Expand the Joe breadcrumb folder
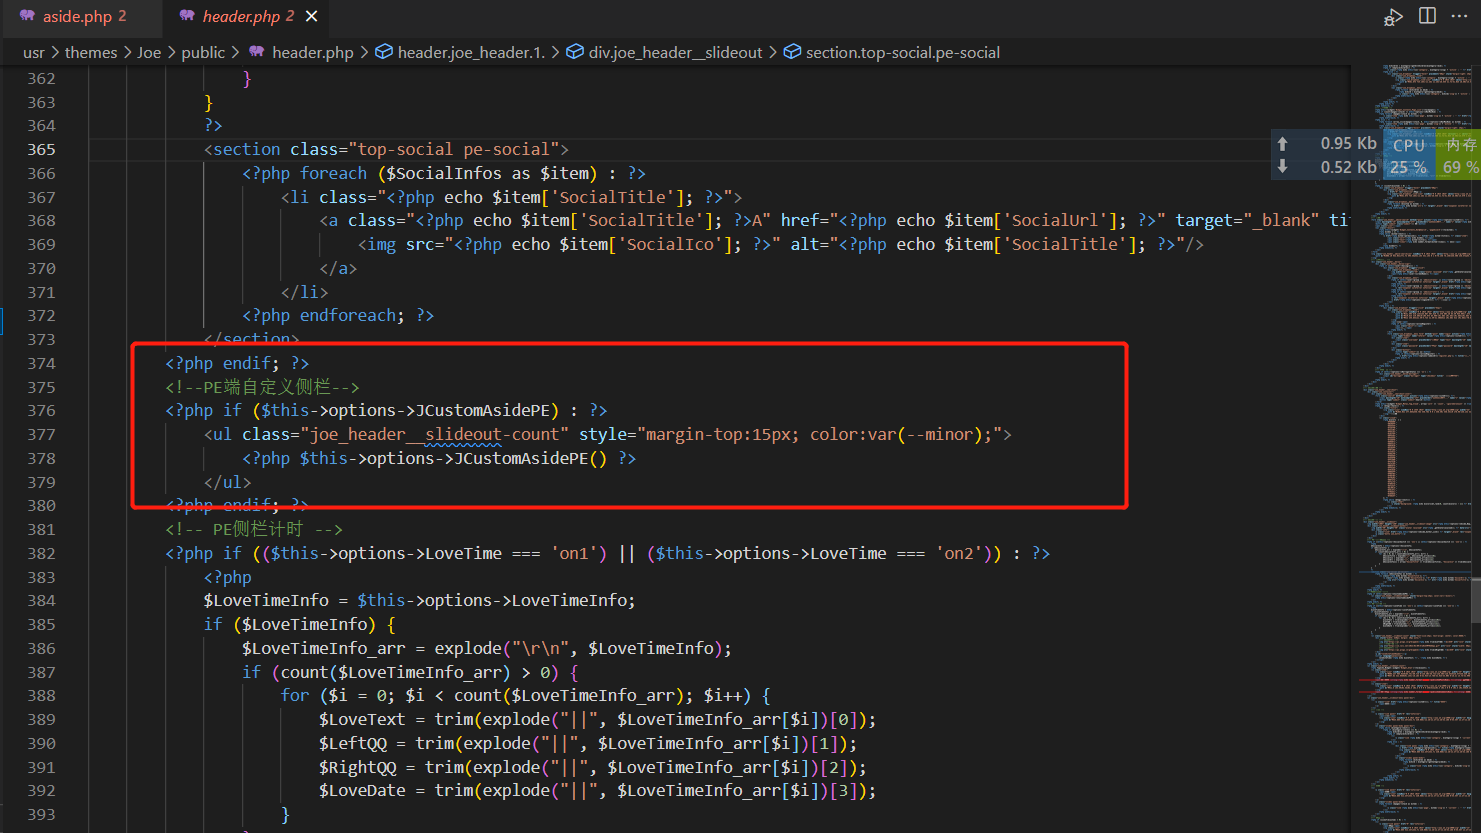Screen dimensions: 1481x833 coord(149,52)
